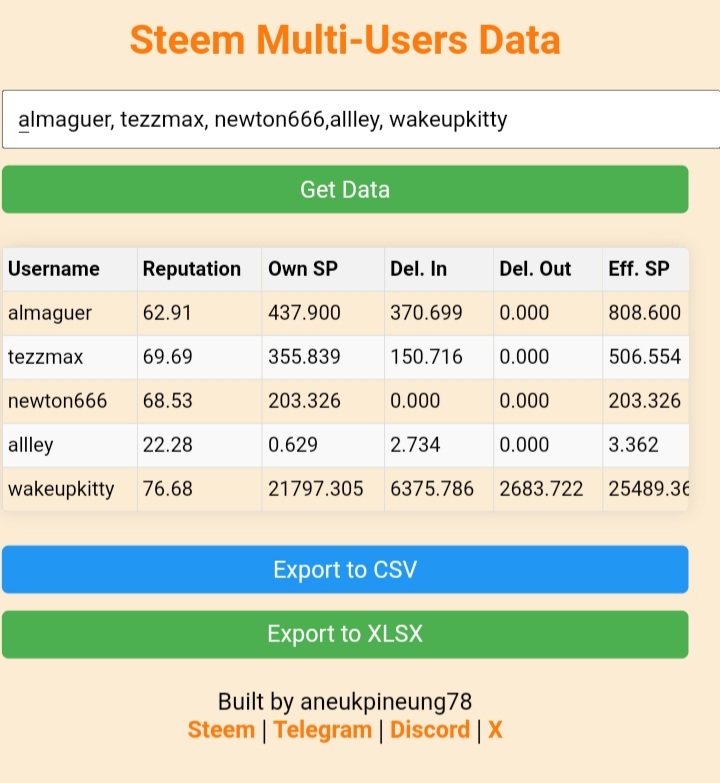This screenshot has height=783, width=720.
Task: Click the Steem Multi-Users Data title
Action: click(x=345, y=39)
